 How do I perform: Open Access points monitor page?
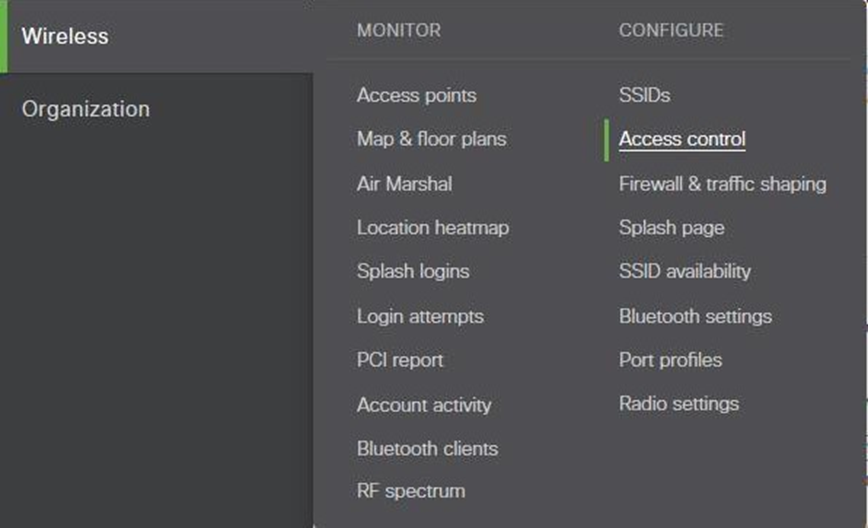tap(416, 96)
